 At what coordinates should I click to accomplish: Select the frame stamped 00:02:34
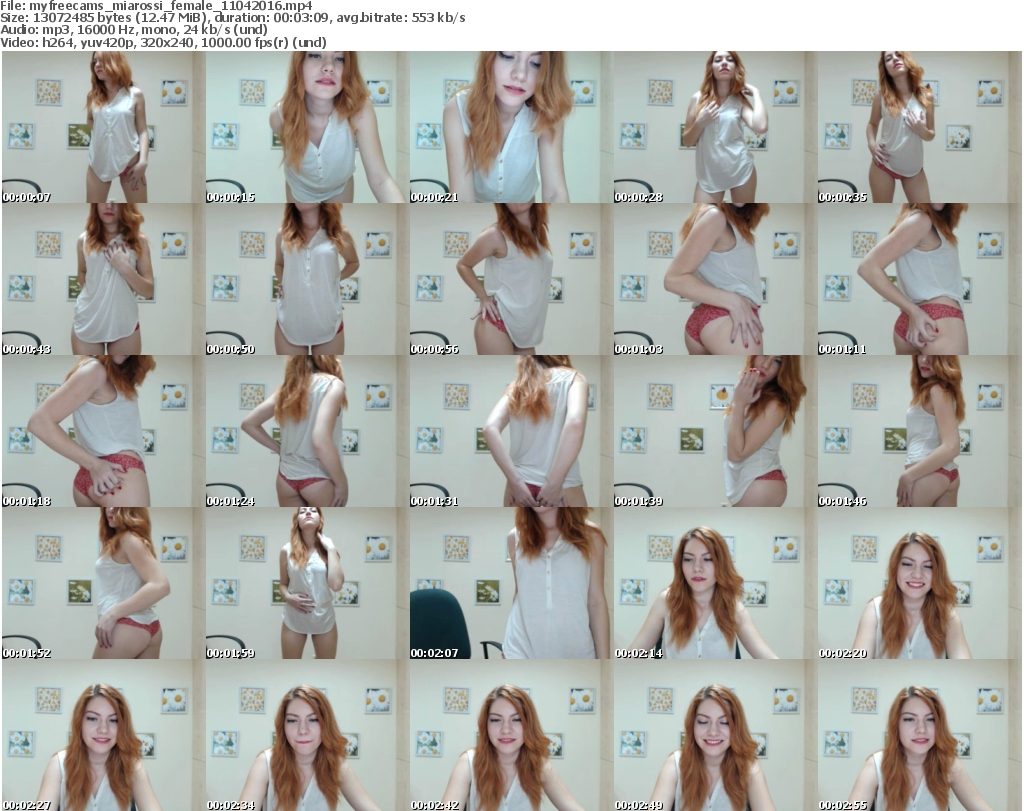[307, 735]
